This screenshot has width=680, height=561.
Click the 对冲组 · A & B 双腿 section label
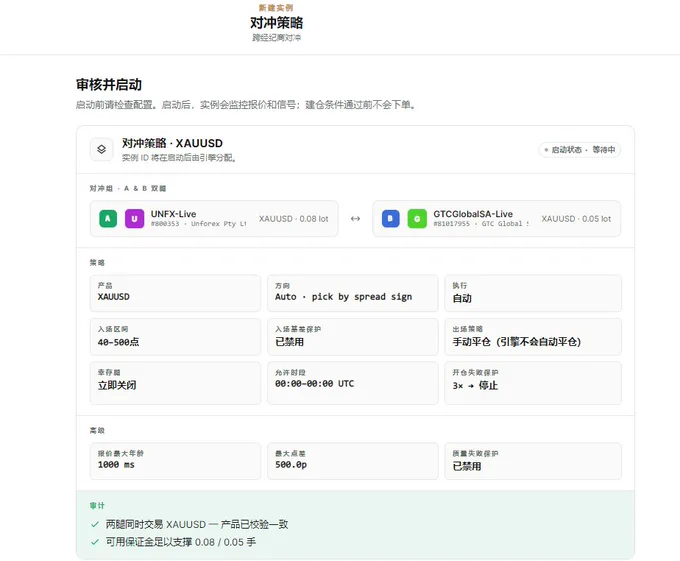[x=128, y=189]
